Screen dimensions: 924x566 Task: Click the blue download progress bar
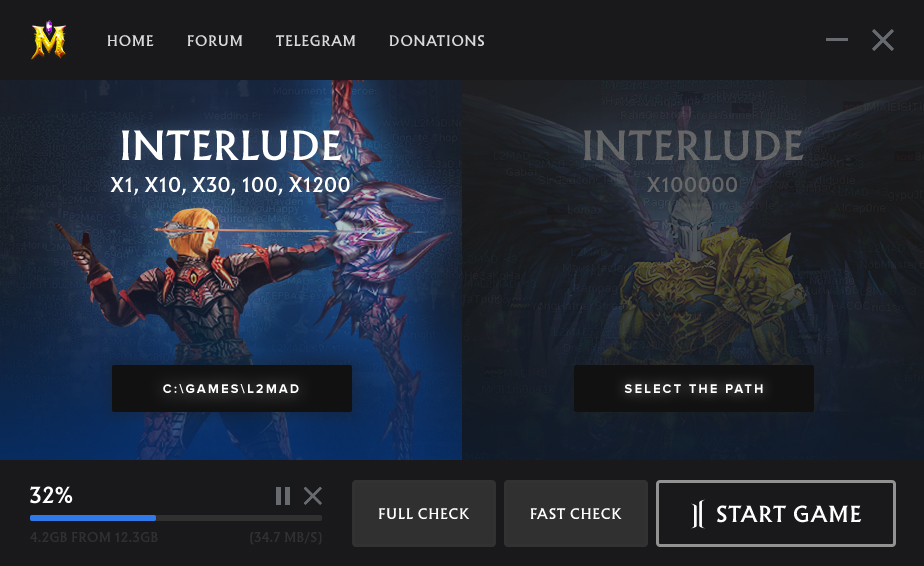pos(176,518)
